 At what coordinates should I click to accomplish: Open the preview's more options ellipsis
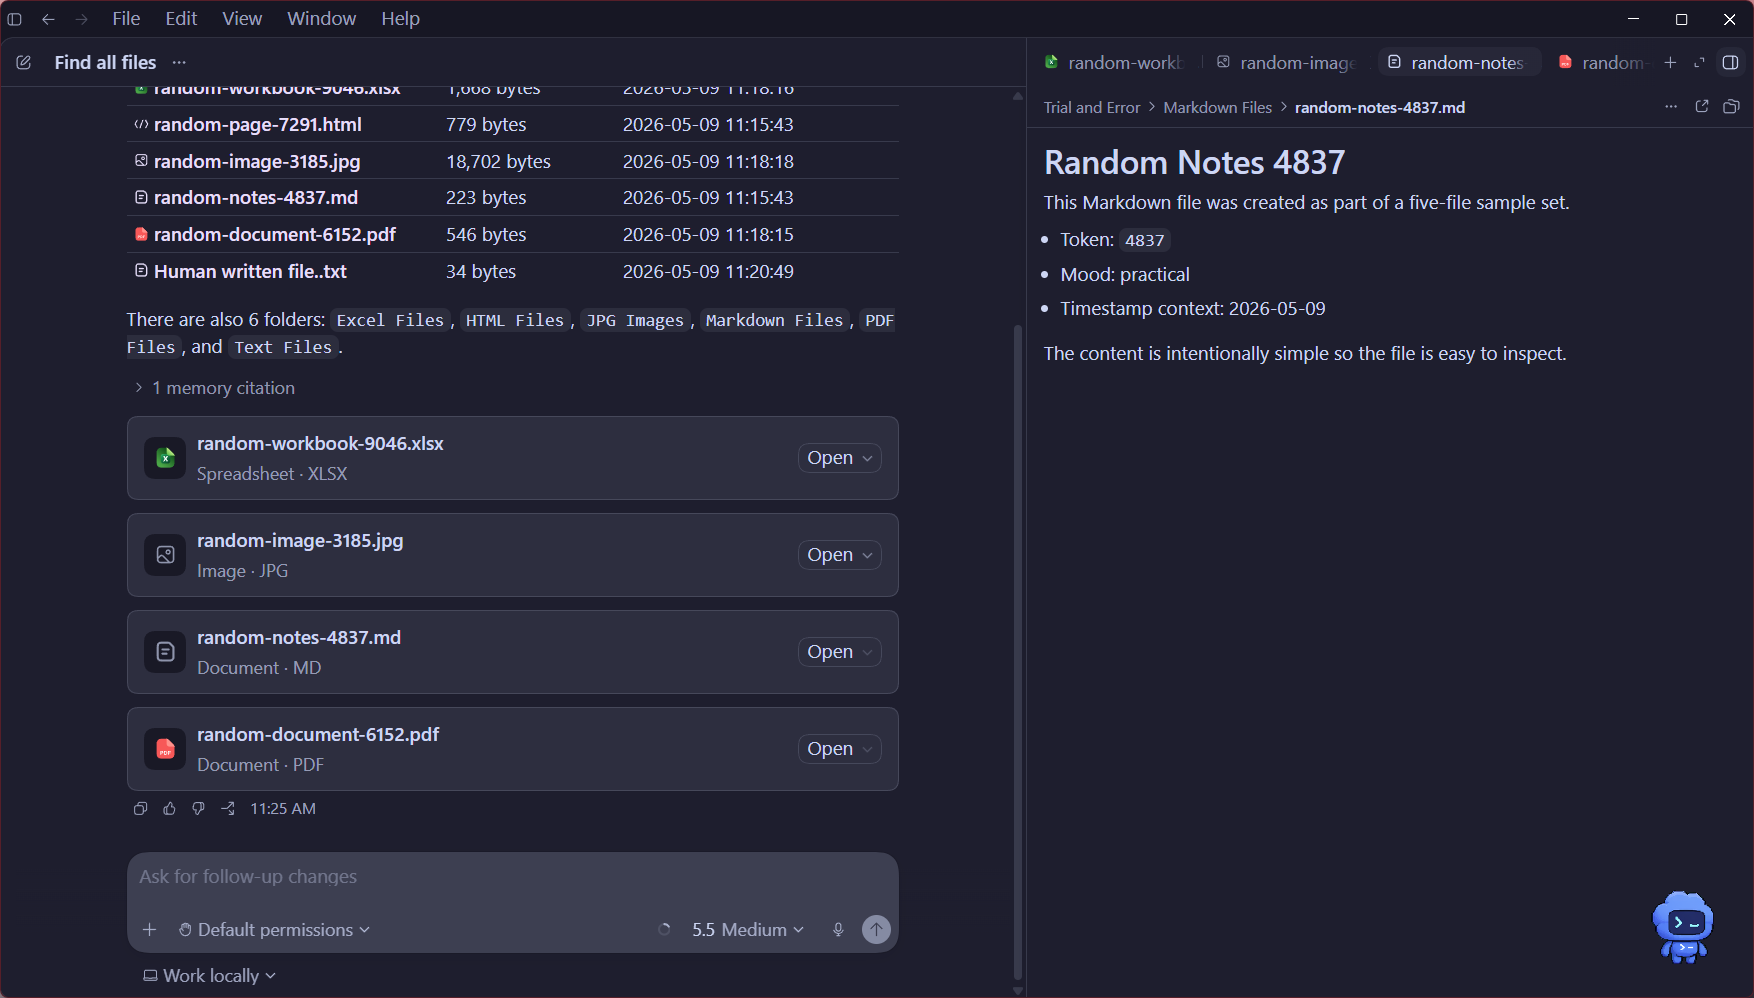point(1671,106)
